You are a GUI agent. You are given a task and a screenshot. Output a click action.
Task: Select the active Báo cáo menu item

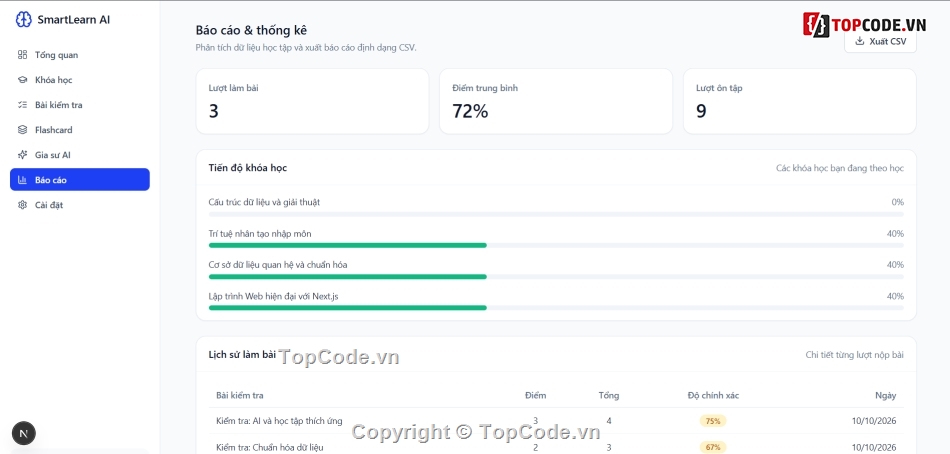click(79, 179)
